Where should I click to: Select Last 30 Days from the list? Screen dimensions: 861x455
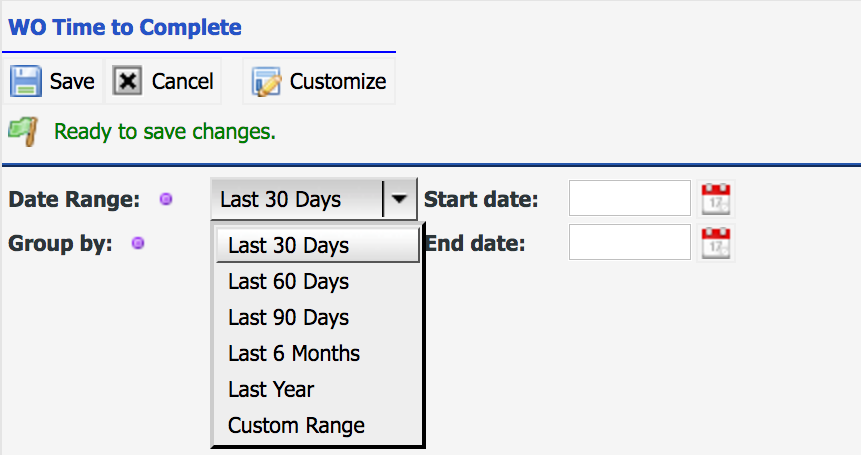[317, 245]
